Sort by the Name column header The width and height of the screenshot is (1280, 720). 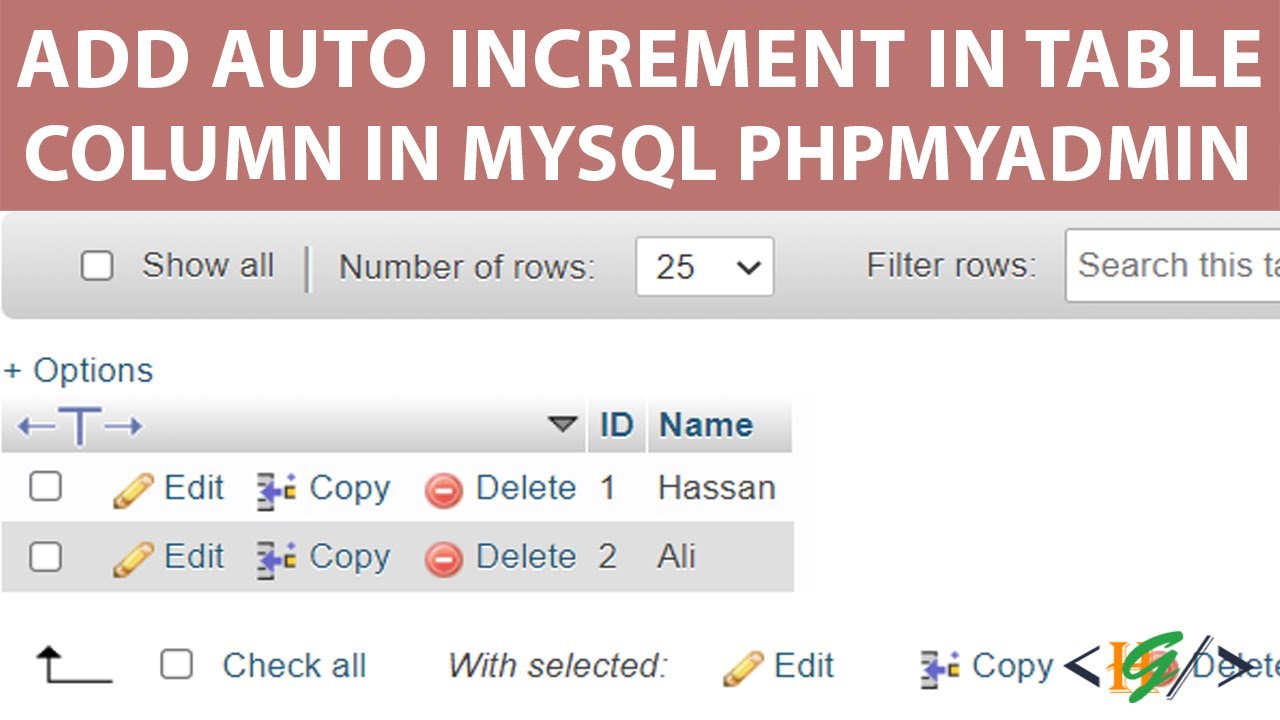[x=706, y=425]
